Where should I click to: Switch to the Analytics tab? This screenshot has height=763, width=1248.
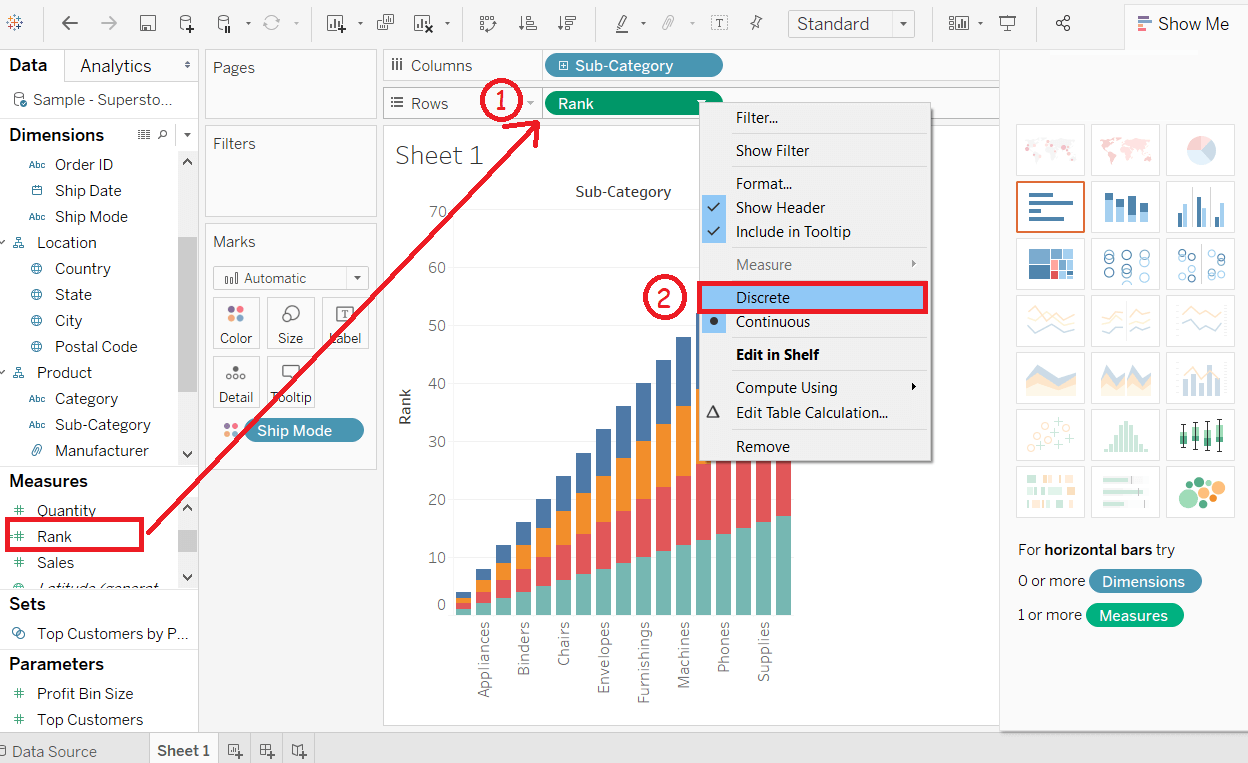pos(116,66)
